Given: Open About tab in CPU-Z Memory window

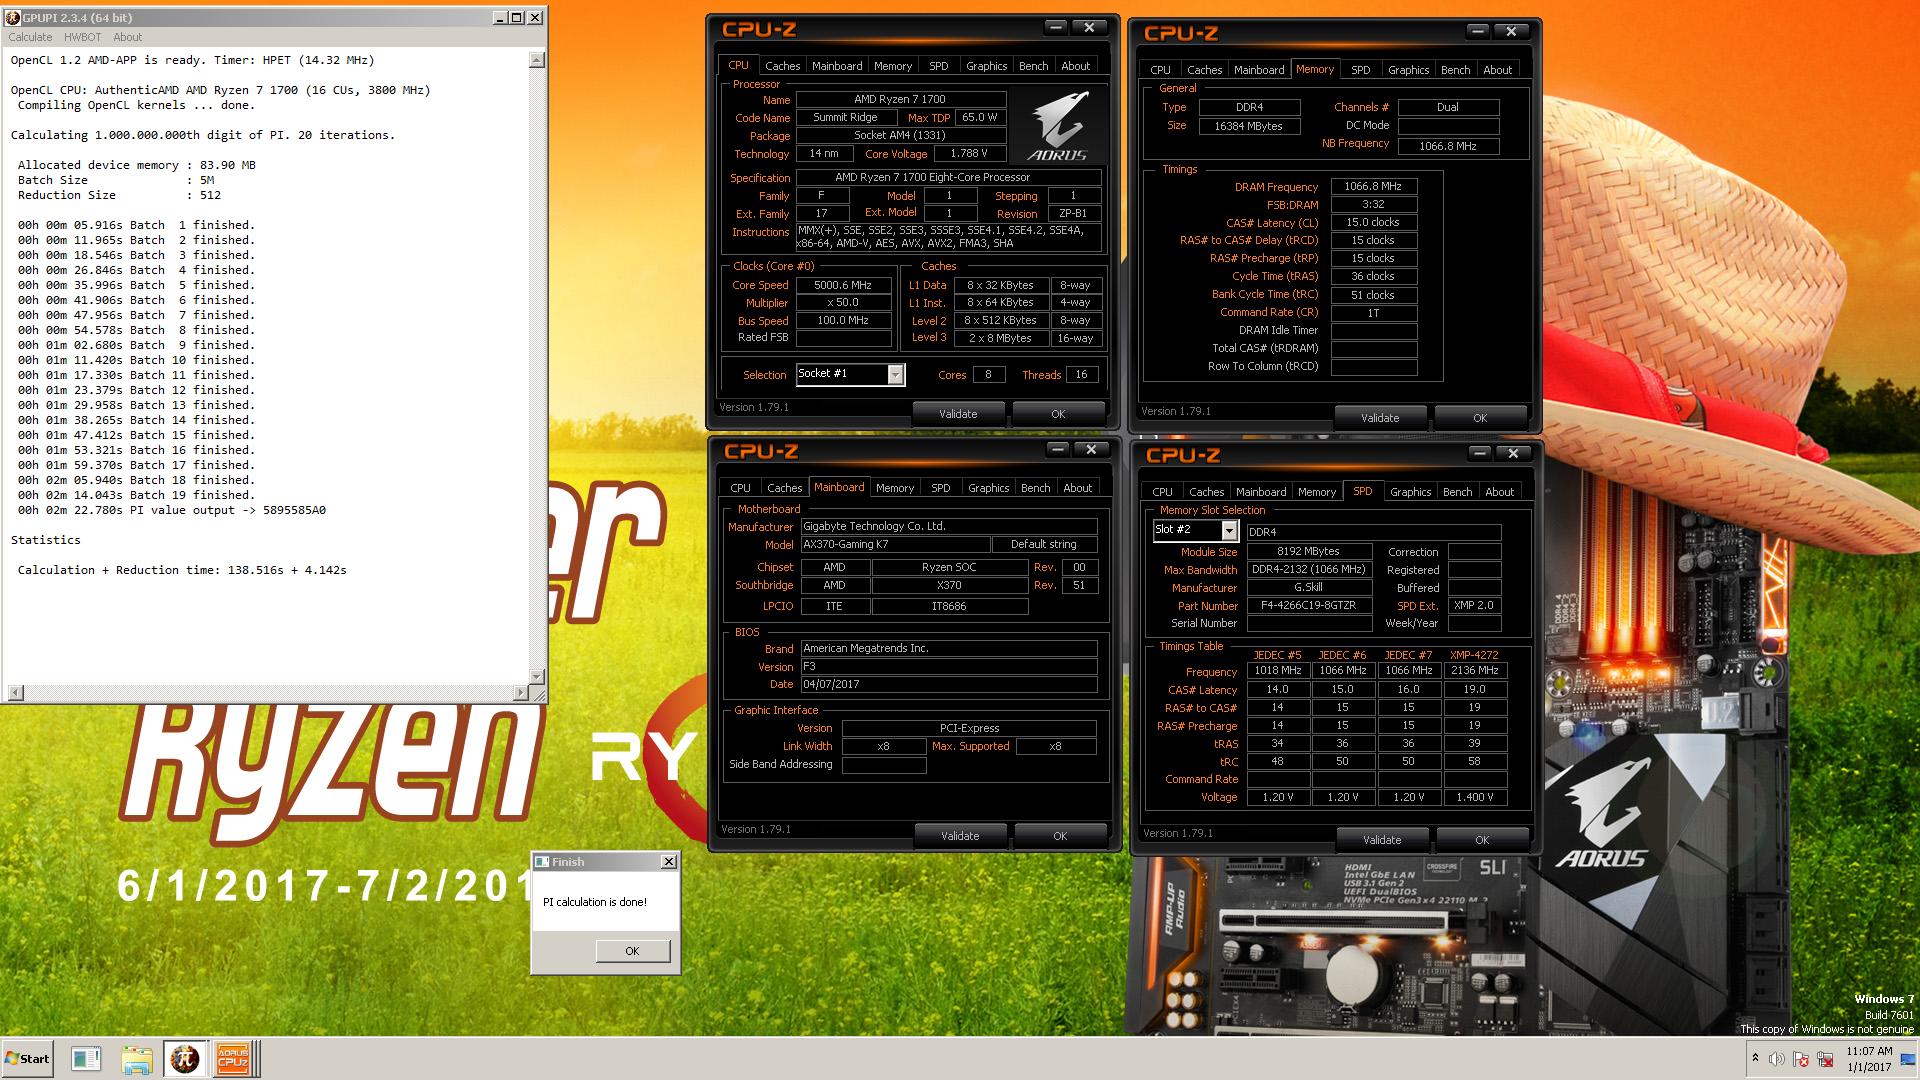Looking at the screenshot, I should pyautogui.click(x=1497, y=70).
